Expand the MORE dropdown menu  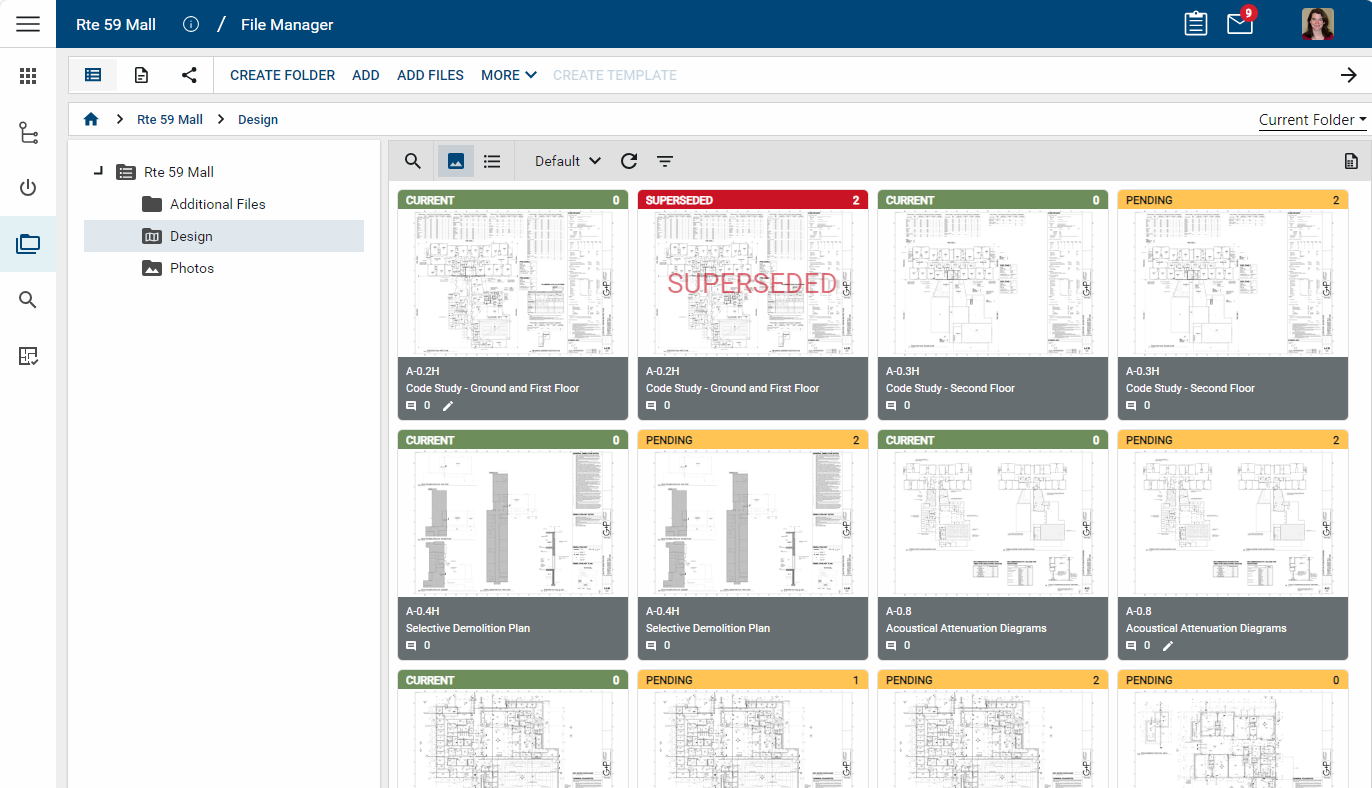tap(508, 75)
